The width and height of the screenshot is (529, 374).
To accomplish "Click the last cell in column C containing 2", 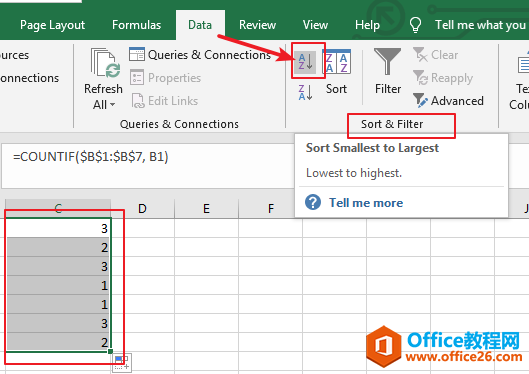I will [58, 342].
